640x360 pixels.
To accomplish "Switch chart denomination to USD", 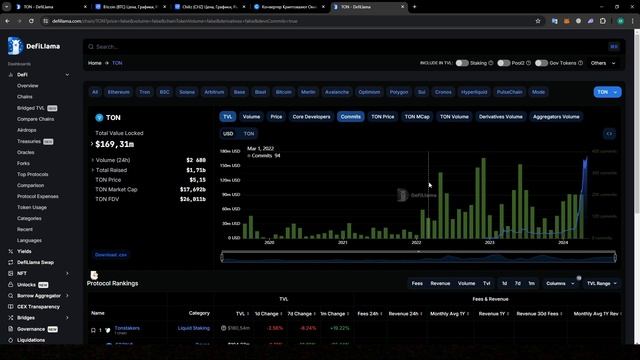I will 228,133.
